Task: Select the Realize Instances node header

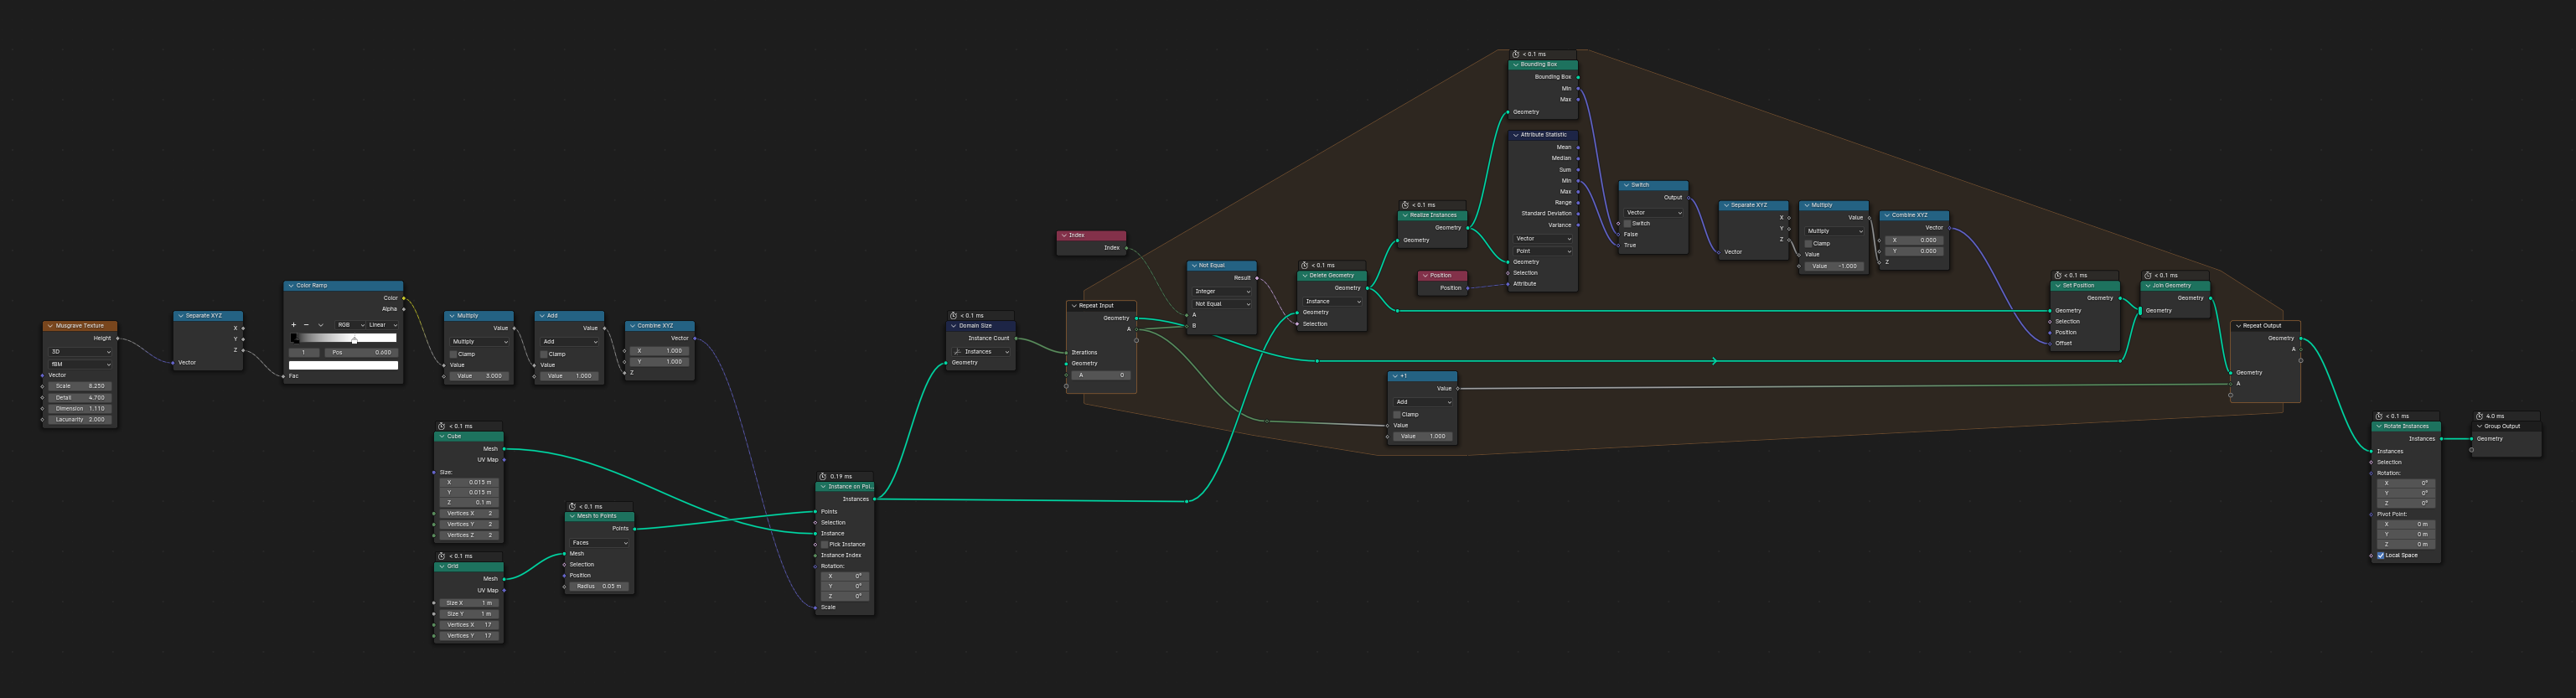Action: tap(1432, 215)
